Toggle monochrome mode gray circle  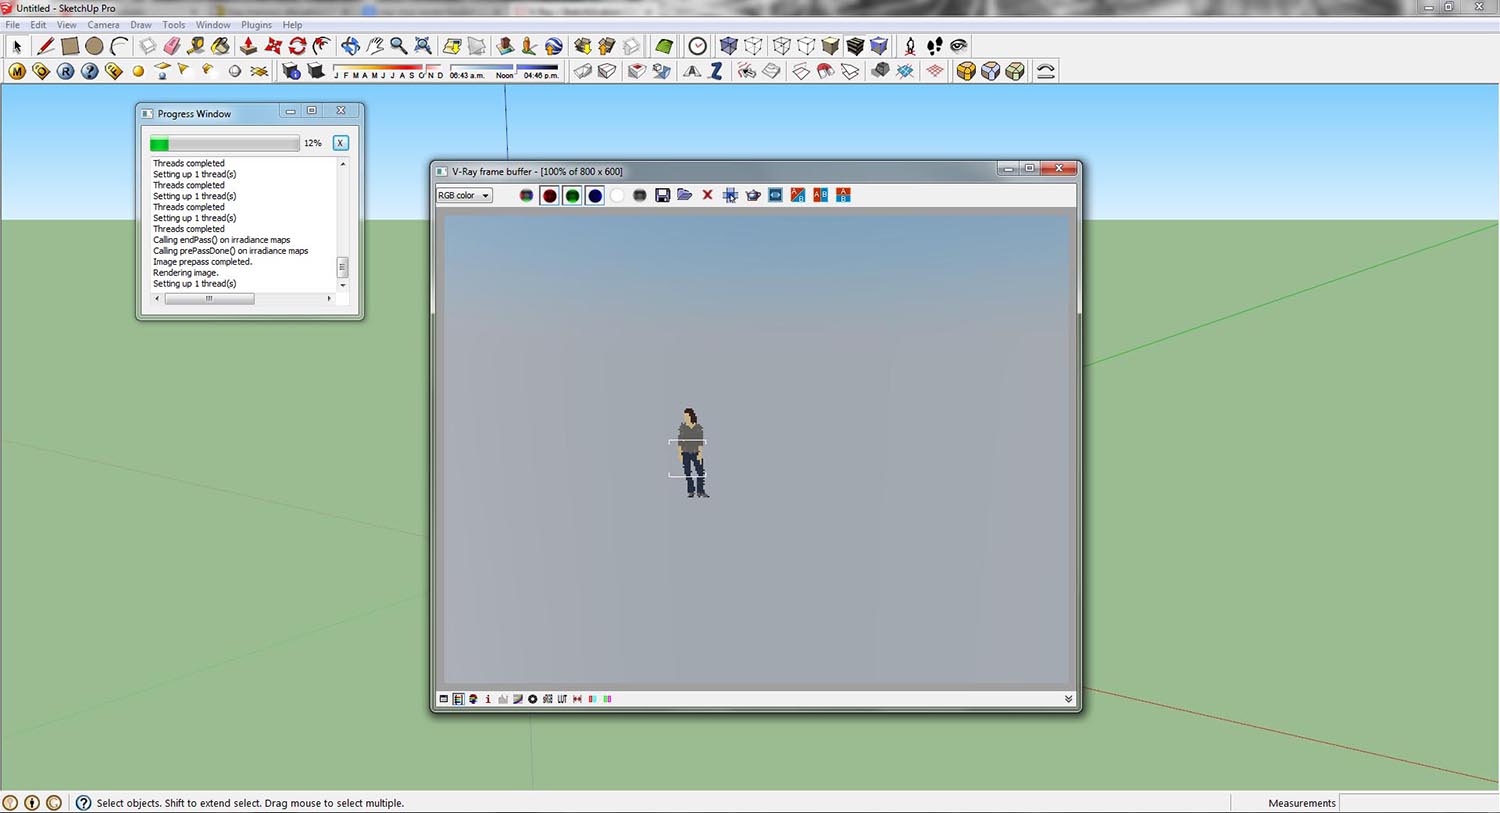640,195
